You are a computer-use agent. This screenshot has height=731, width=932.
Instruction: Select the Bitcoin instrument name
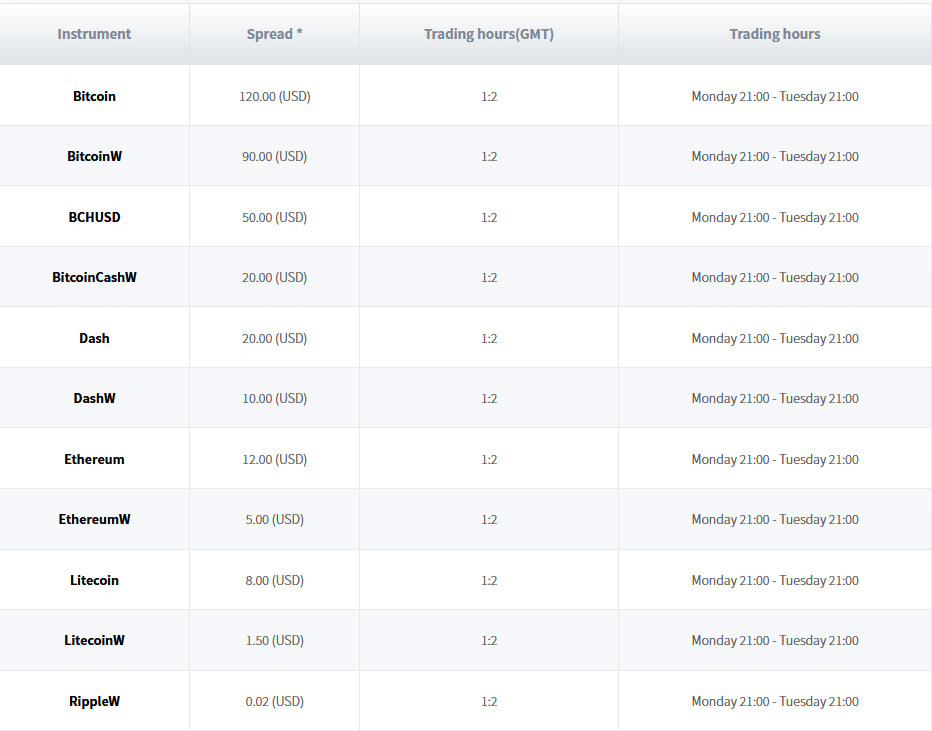click(94, 97)
